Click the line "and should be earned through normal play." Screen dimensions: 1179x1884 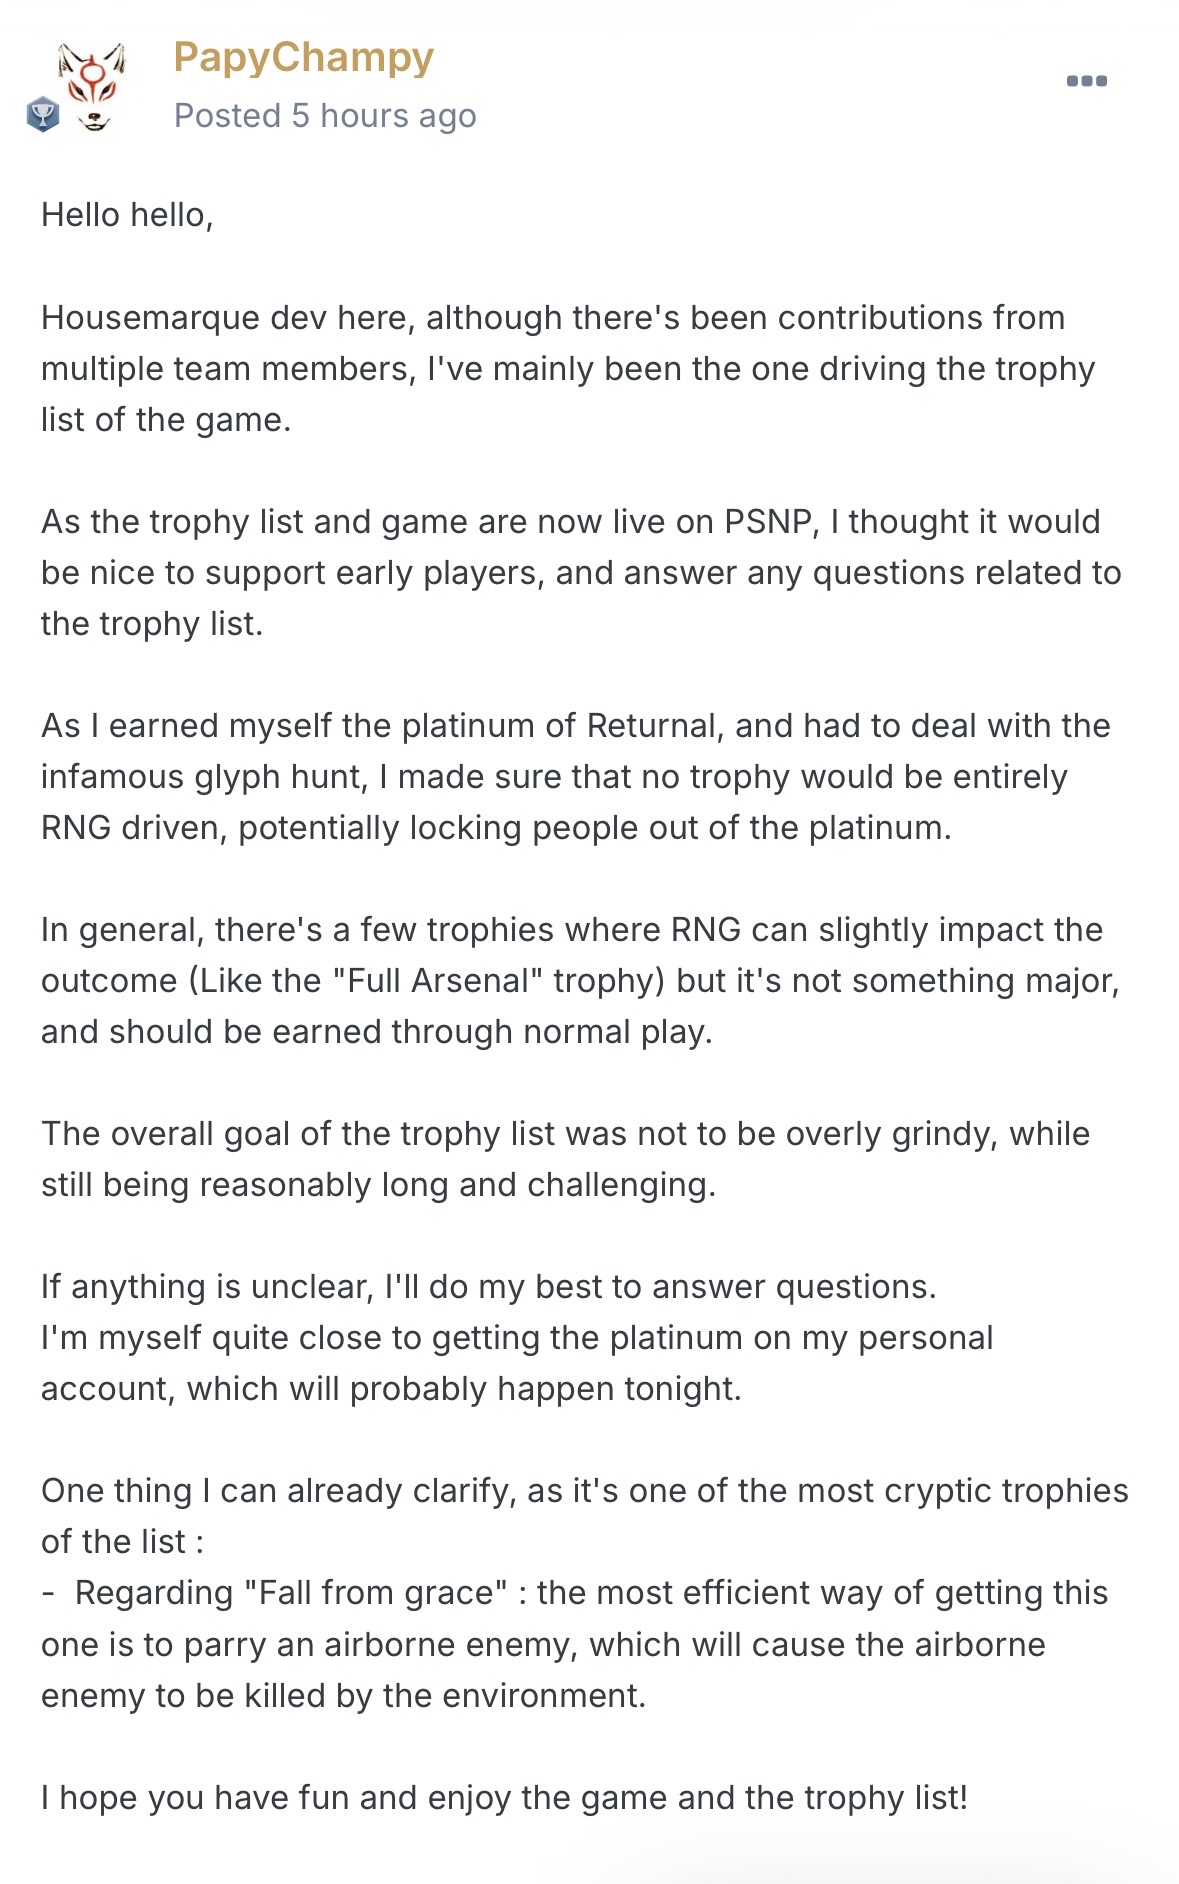[x=377, y=1032]
